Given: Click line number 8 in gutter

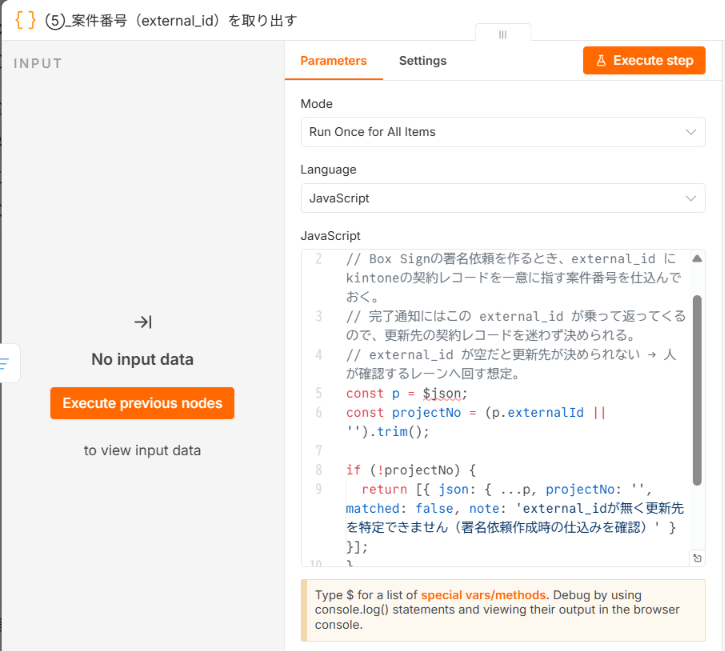Looking at the screenshot, I should pyautogui.click(x=319, y=470).
